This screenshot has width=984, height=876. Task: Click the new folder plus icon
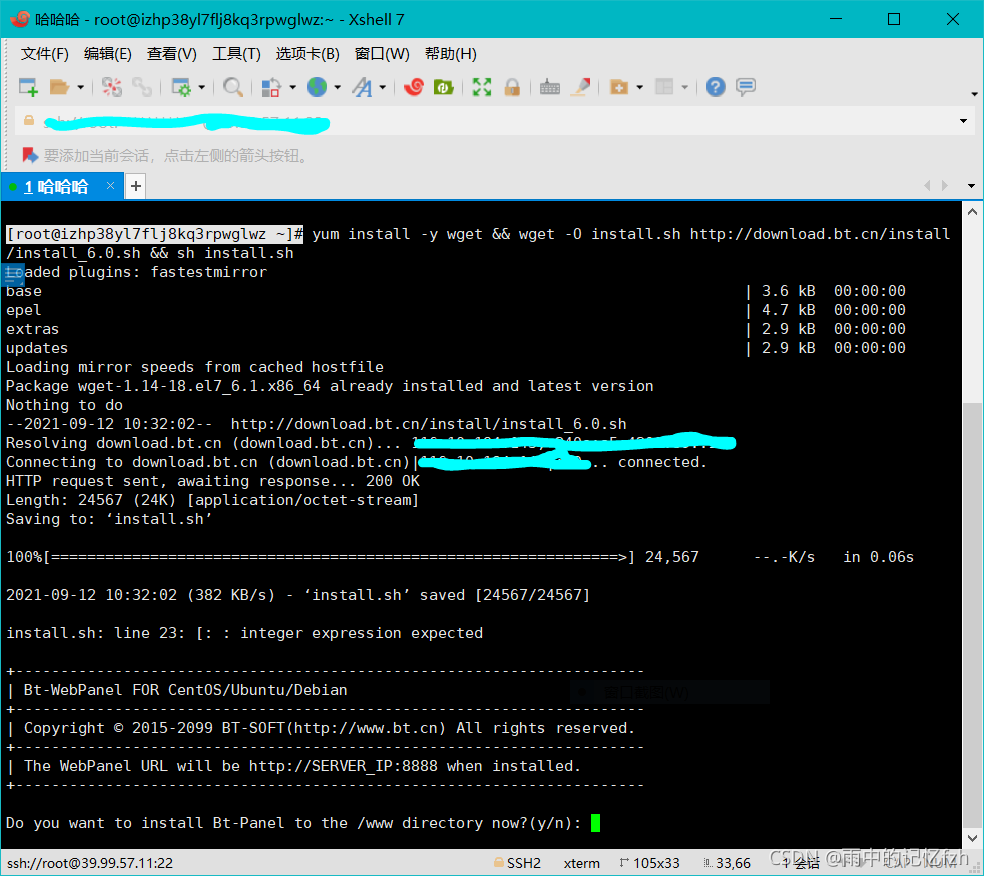(x=619, y=87)
